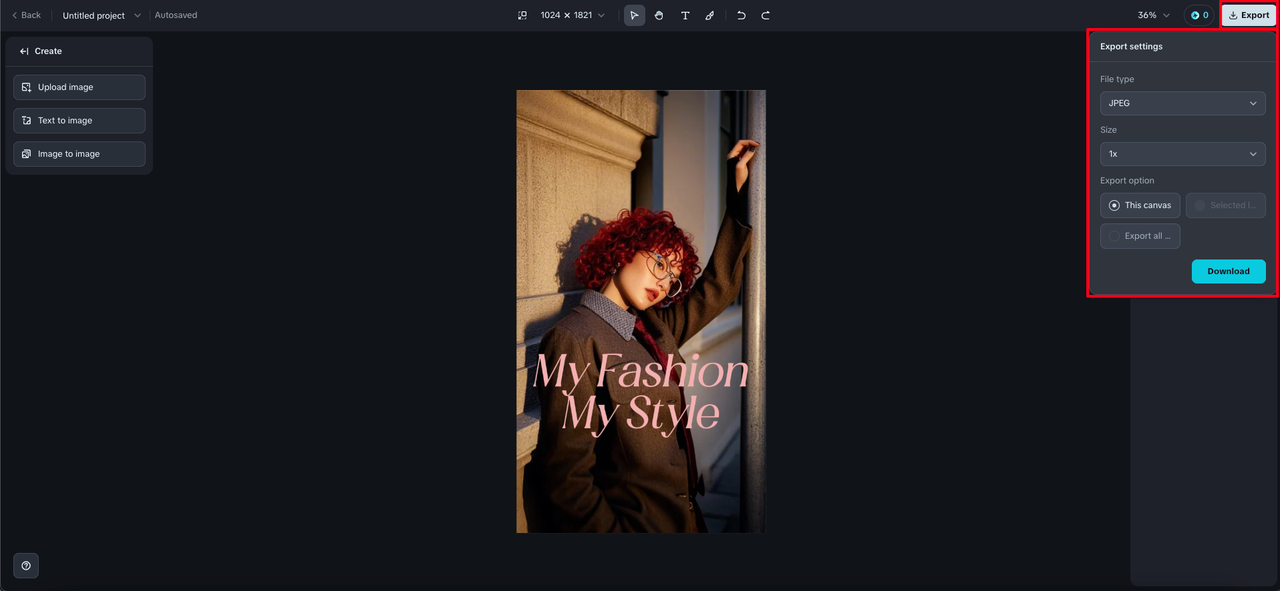Image resolution: width=1280 pixels, height=591 pixels.
Task: Click the Autosaved status text
Action: click(x=176, y=15)
